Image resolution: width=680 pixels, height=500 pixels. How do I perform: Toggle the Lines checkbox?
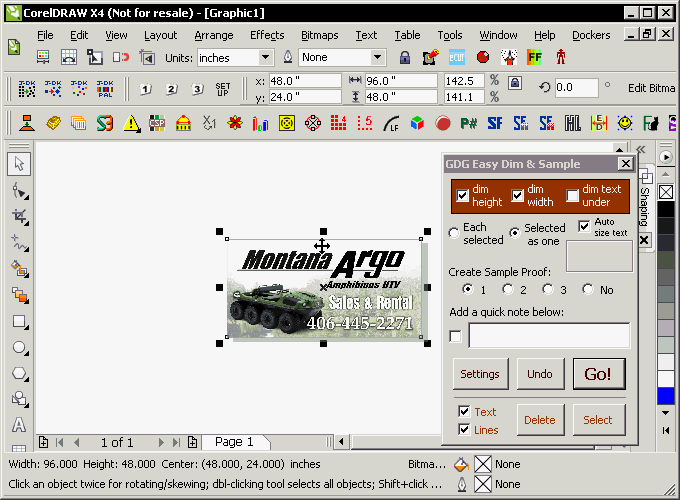464,429
